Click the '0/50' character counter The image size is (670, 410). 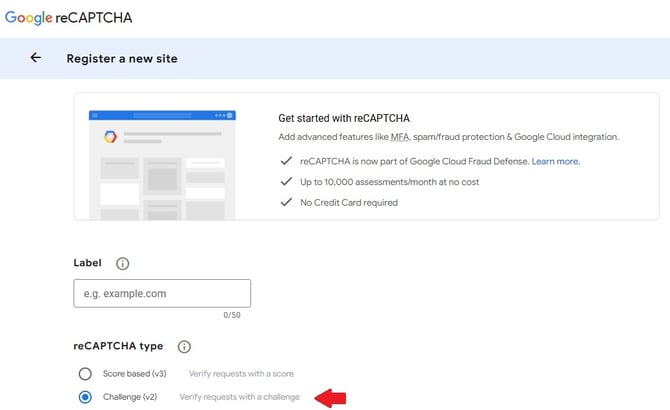coord(232,315)
